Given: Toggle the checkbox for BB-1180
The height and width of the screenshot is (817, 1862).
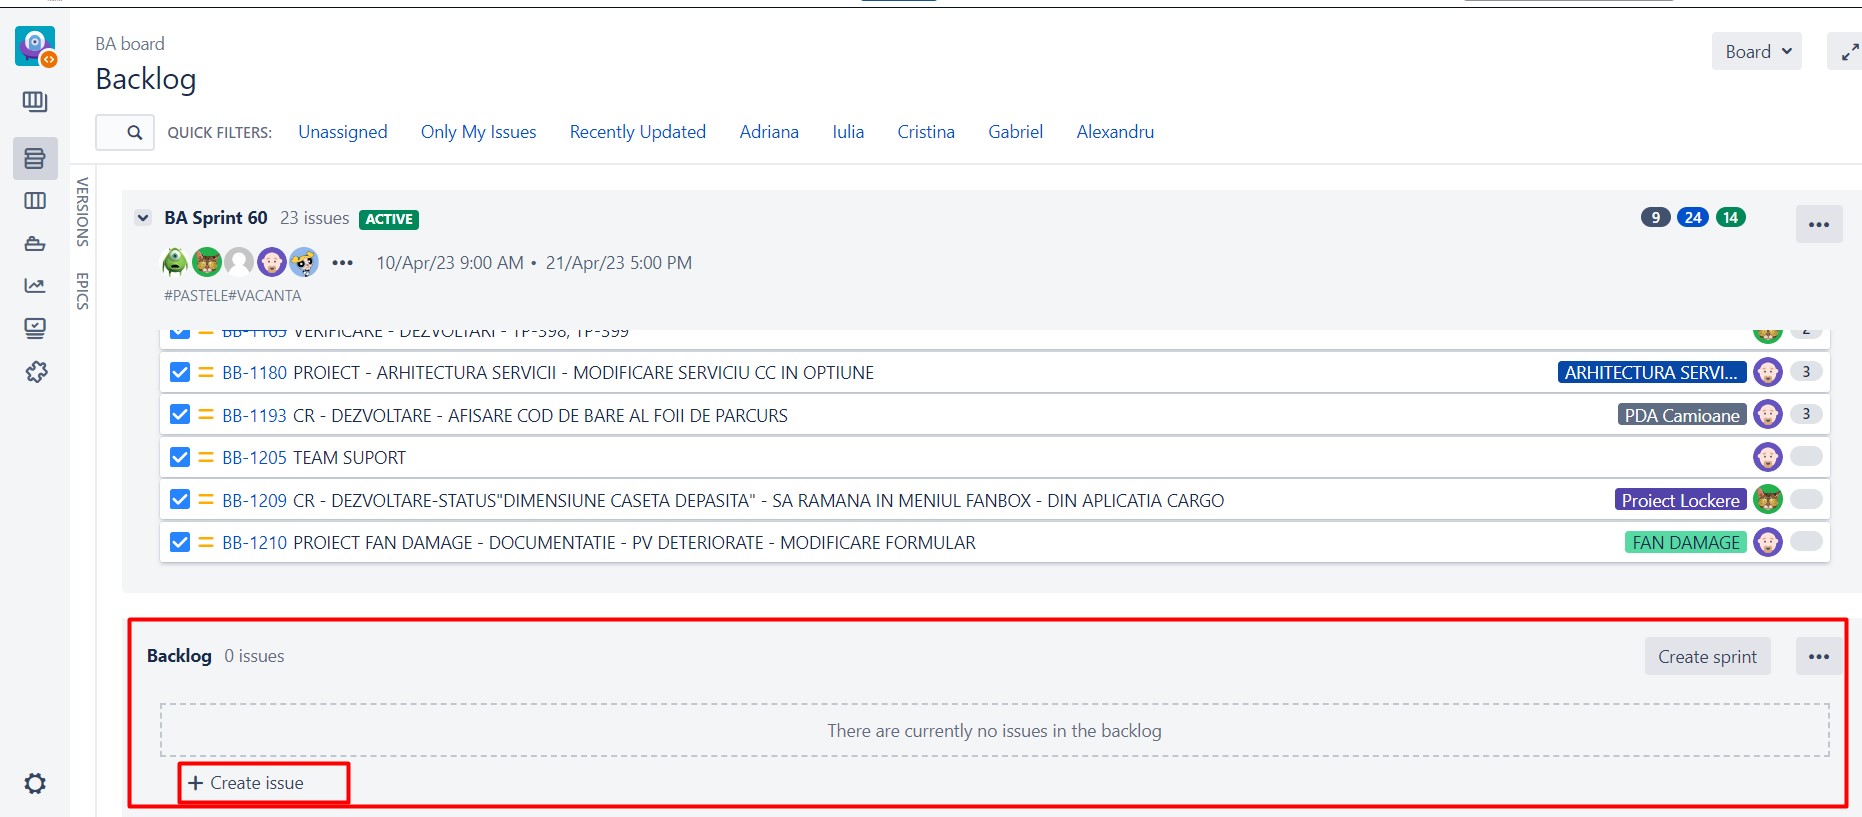Looking at the screenshot, I should 180,372.
